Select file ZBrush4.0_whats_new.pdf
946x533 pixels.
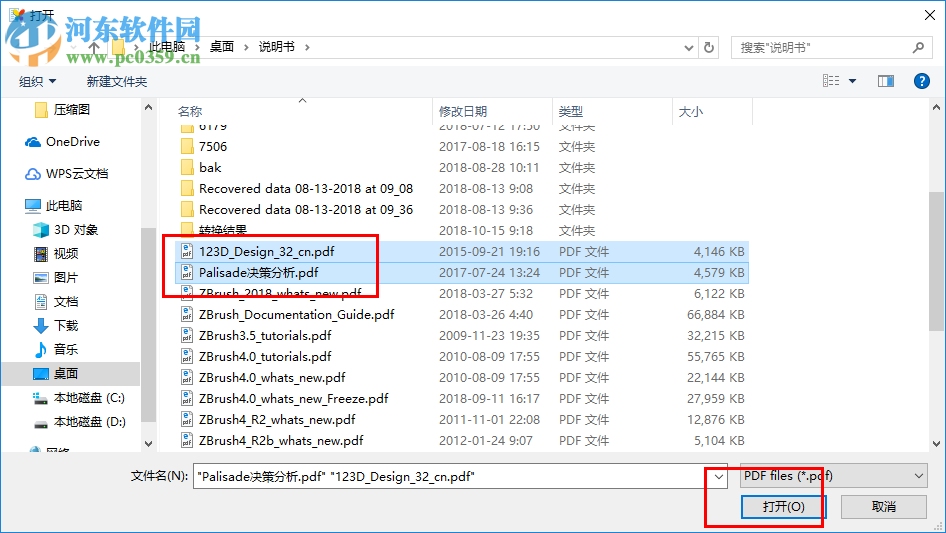coord(272,378)
